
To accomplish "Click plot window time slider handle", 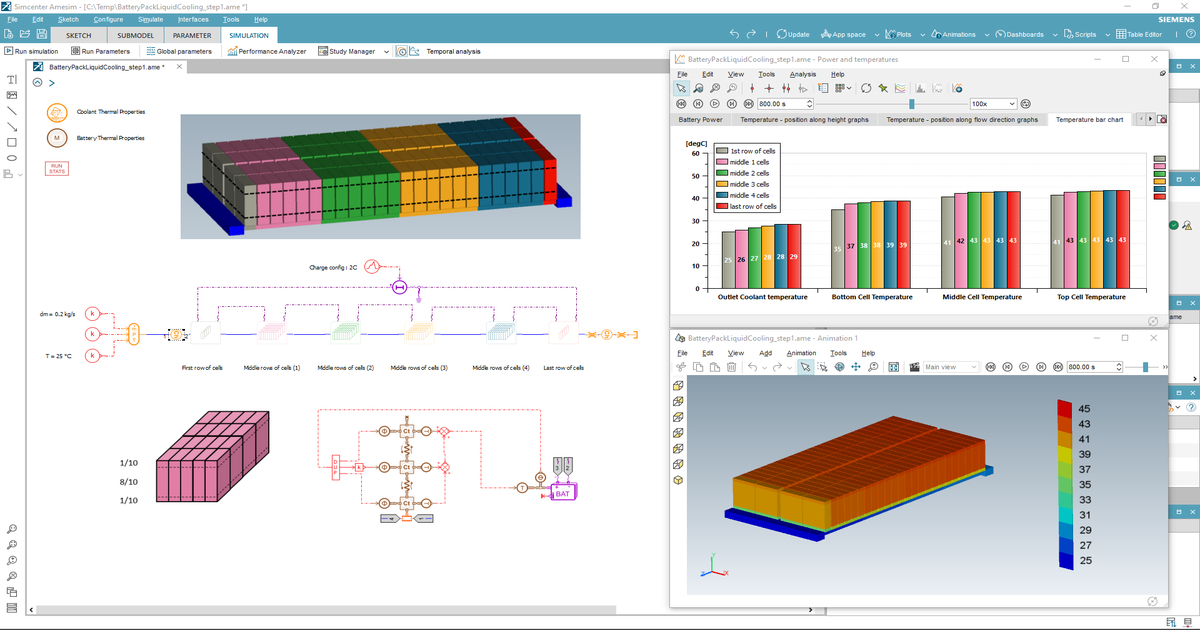I will tap(912, 104).
